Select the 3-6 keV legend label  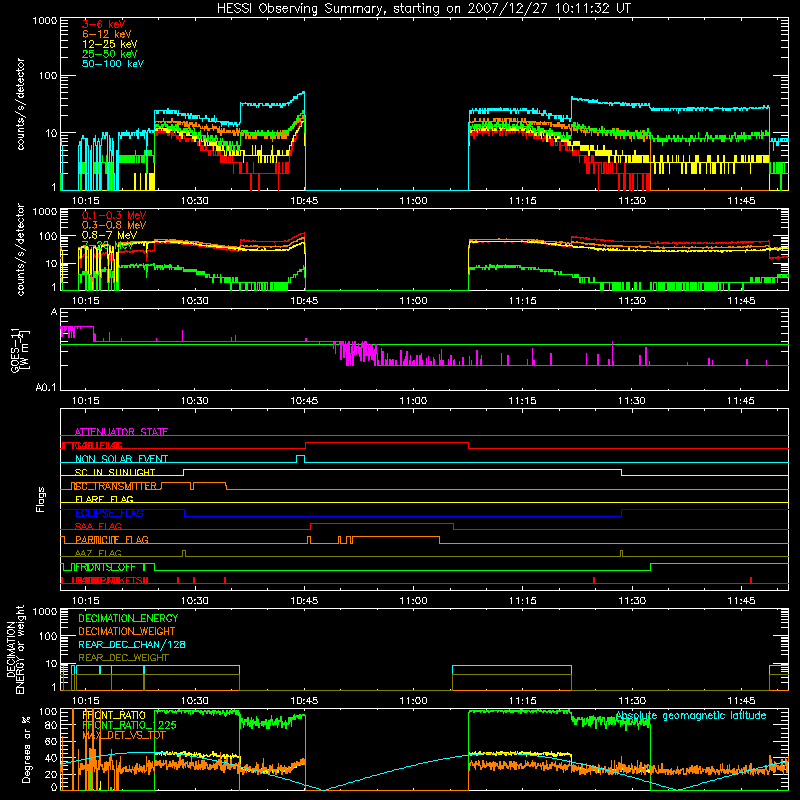[103, 24]
